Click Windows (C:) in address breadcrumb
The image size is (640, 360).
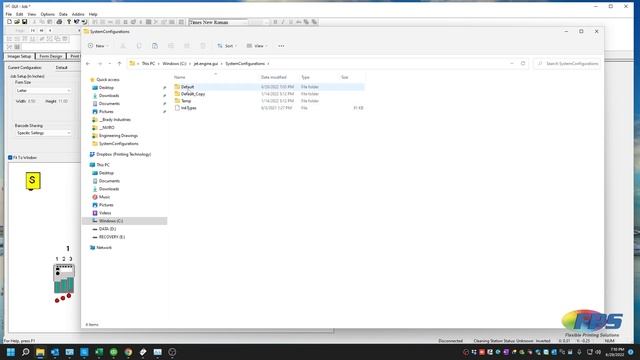[174, 64]
